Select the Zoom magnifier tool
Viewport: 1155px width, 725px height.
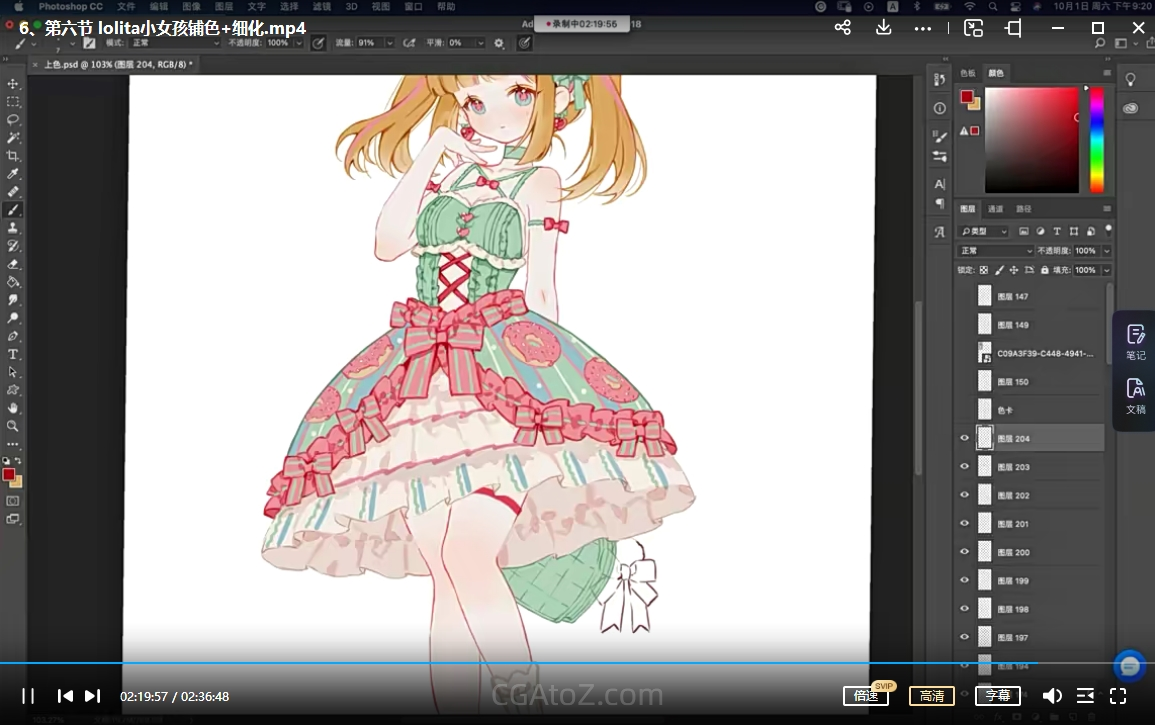13,426
